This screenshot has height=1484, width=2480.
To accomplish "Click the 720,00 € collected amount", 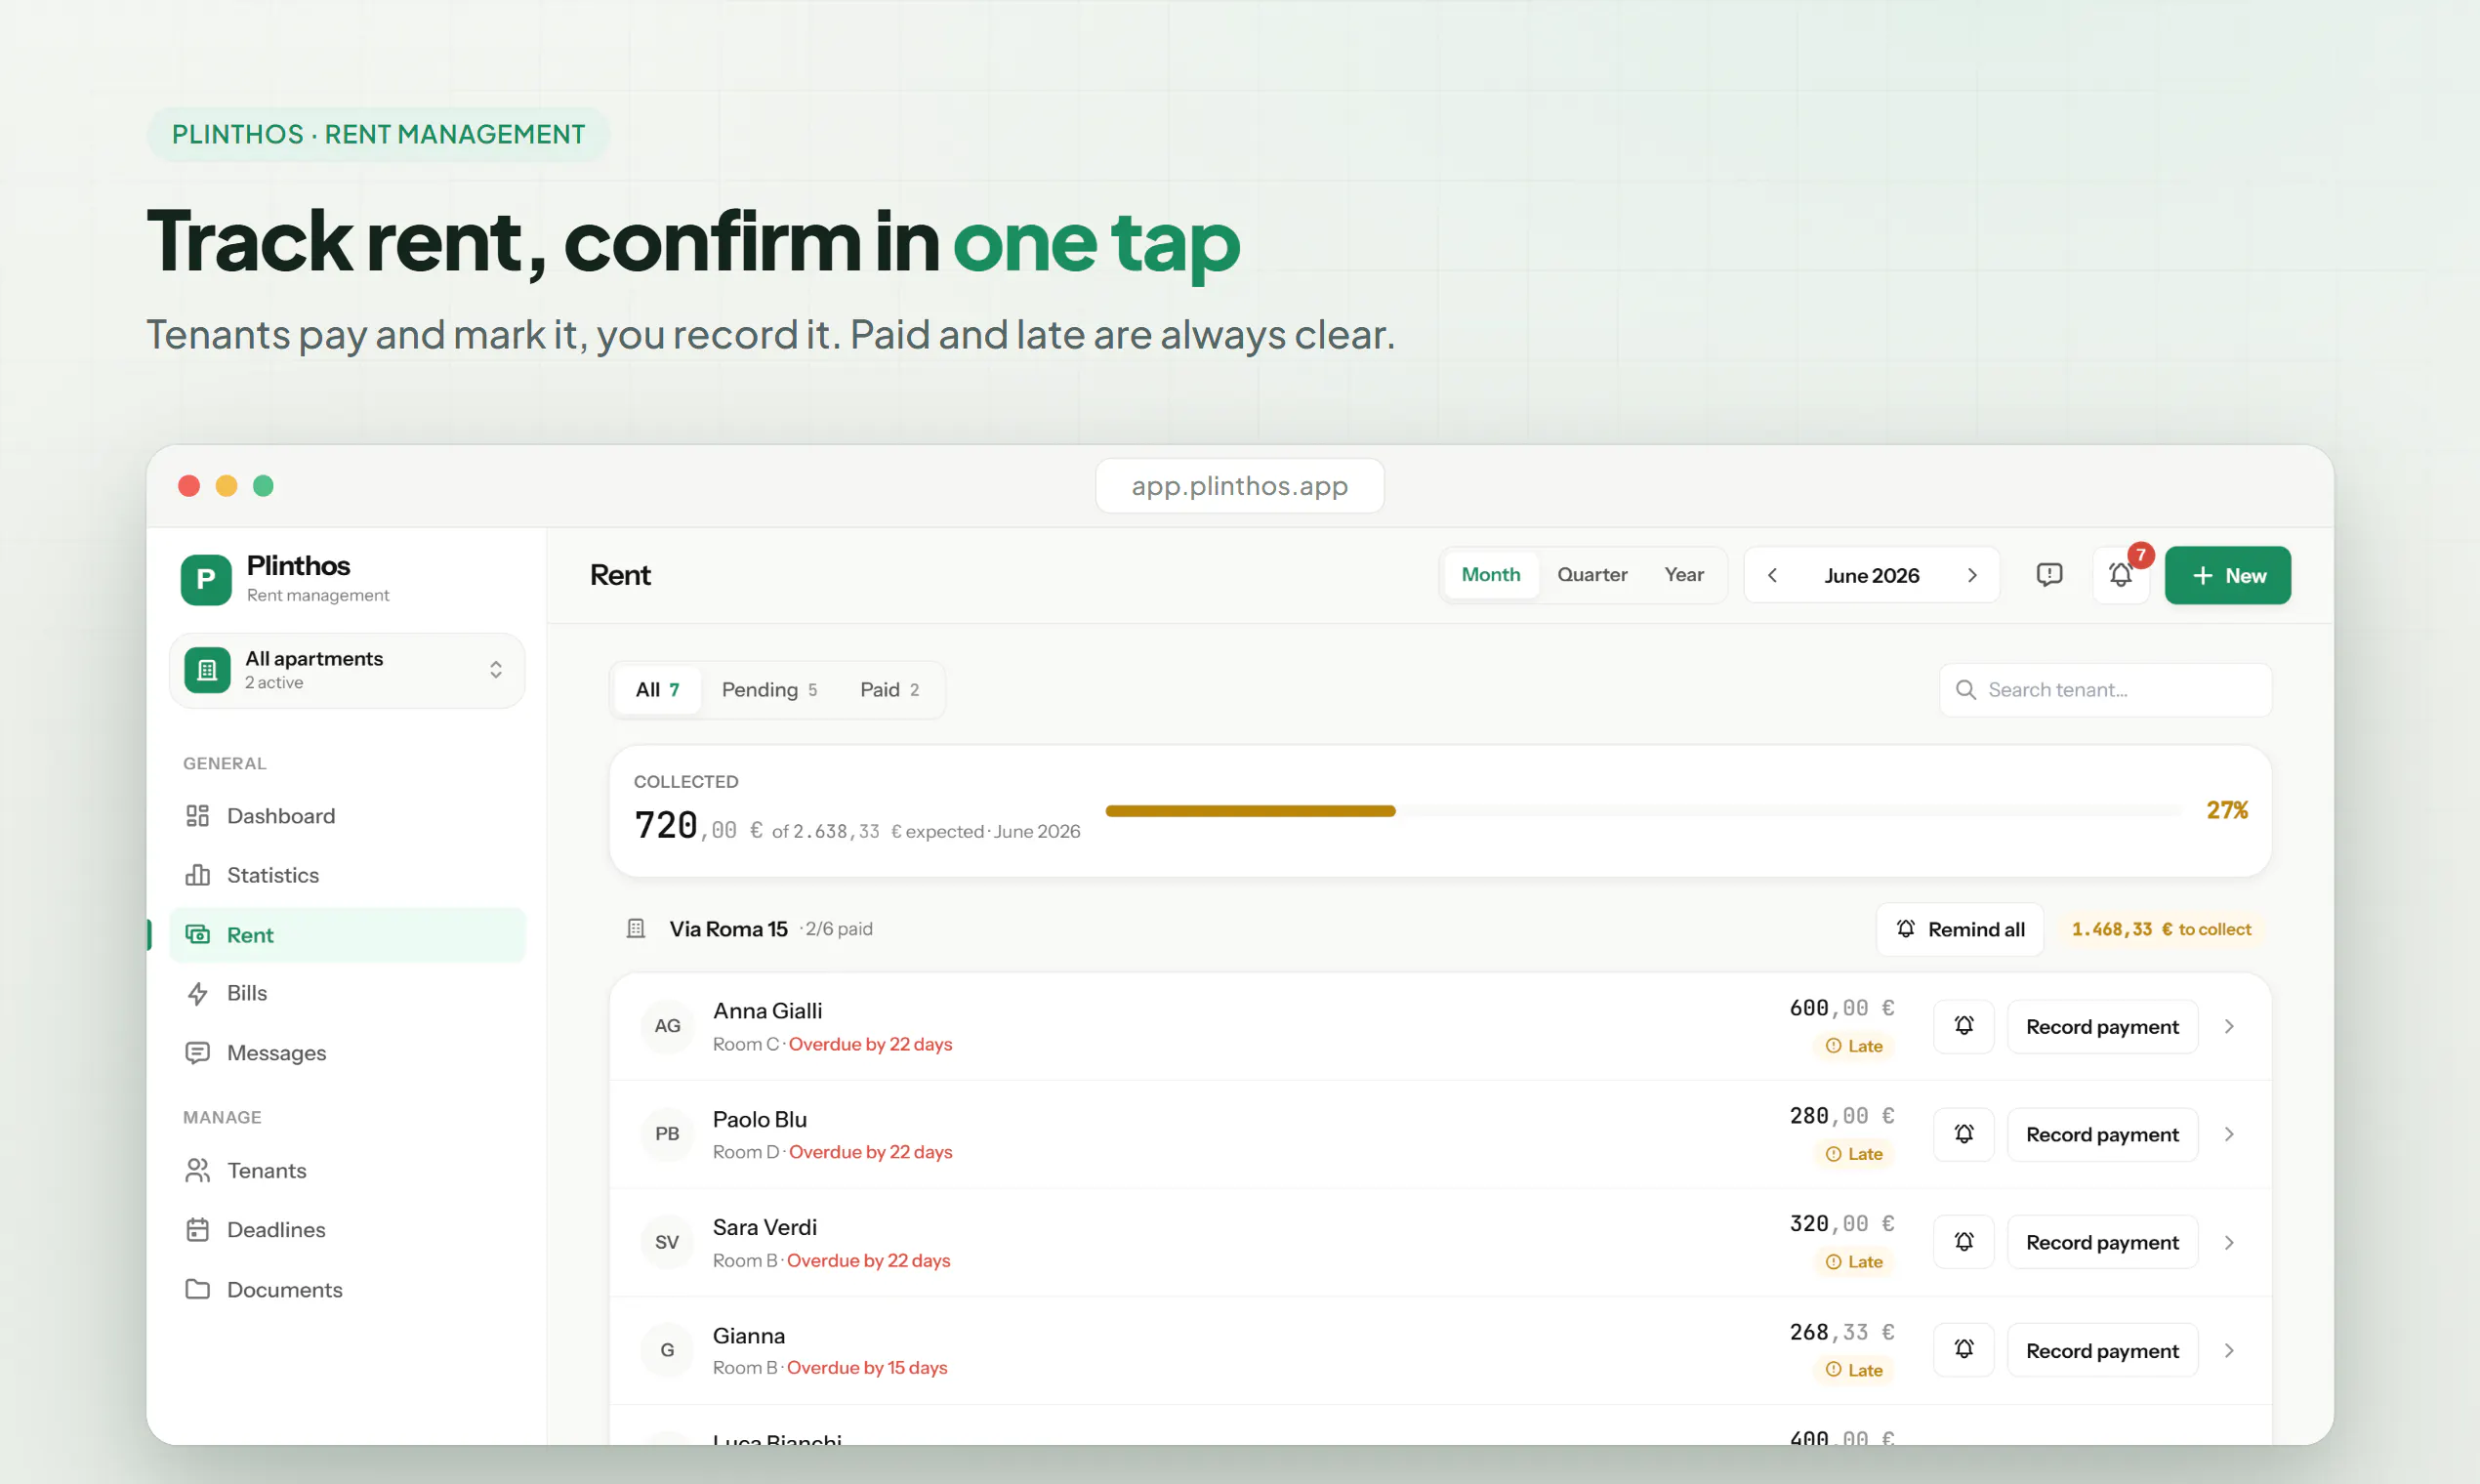I will point(699,826).
